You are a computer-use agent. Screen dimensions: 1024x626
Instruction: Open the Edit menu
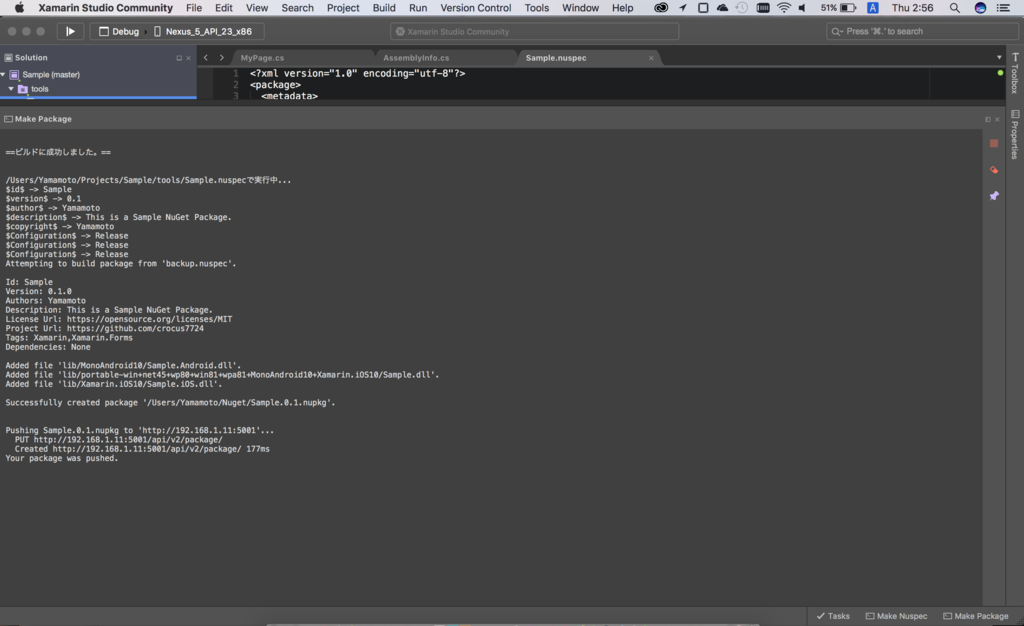pyautogui.click(x=224, y=8)
